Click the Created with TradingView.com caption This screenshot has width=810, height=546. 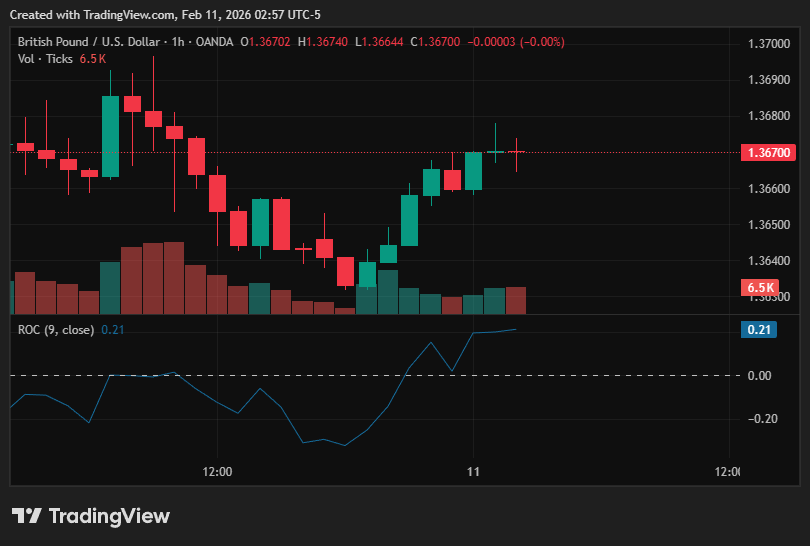(x=165, y=15)
